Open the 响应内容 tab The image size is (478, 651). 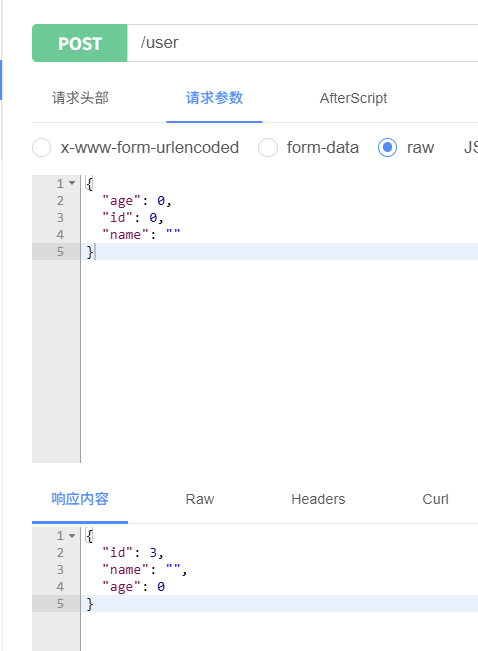80,499
